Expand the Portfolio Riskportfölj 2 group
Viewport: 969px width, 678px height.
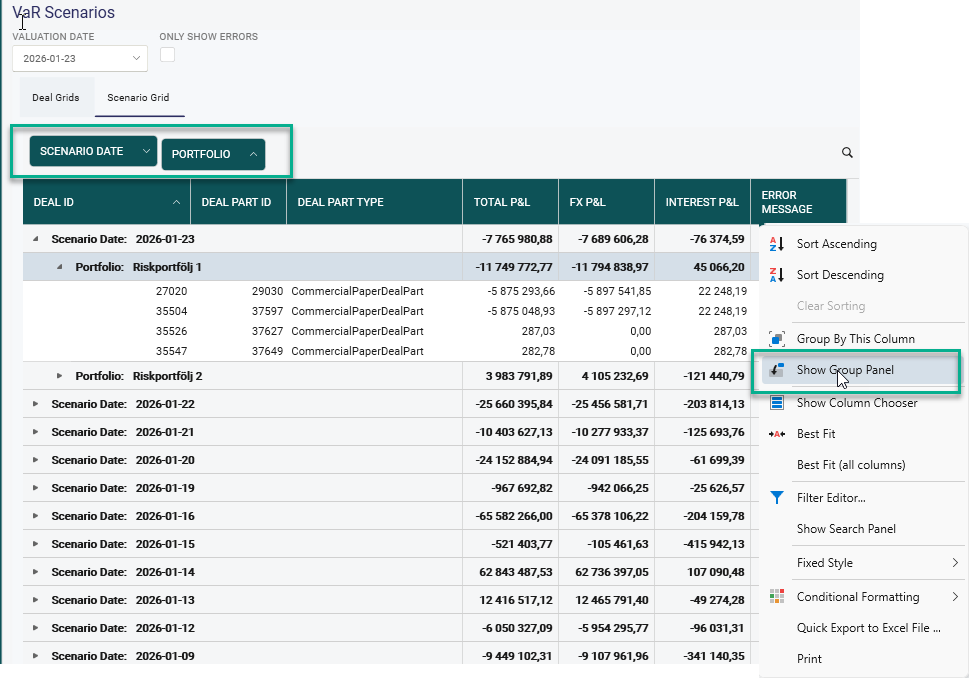coord(60,376)
